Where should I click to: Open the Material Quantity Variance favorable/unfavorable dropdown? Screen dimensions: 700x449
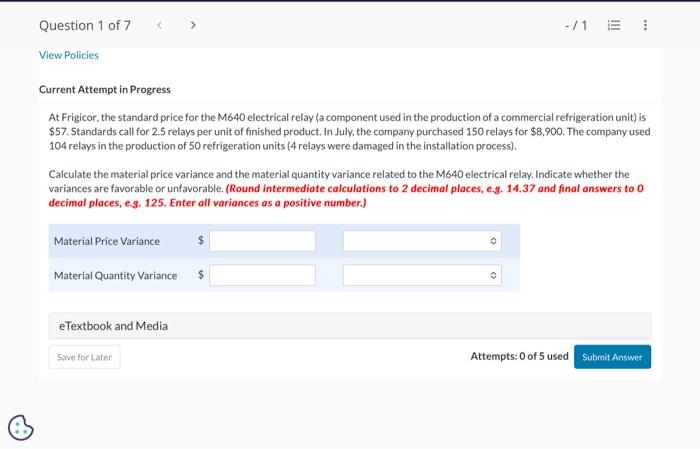422,275
